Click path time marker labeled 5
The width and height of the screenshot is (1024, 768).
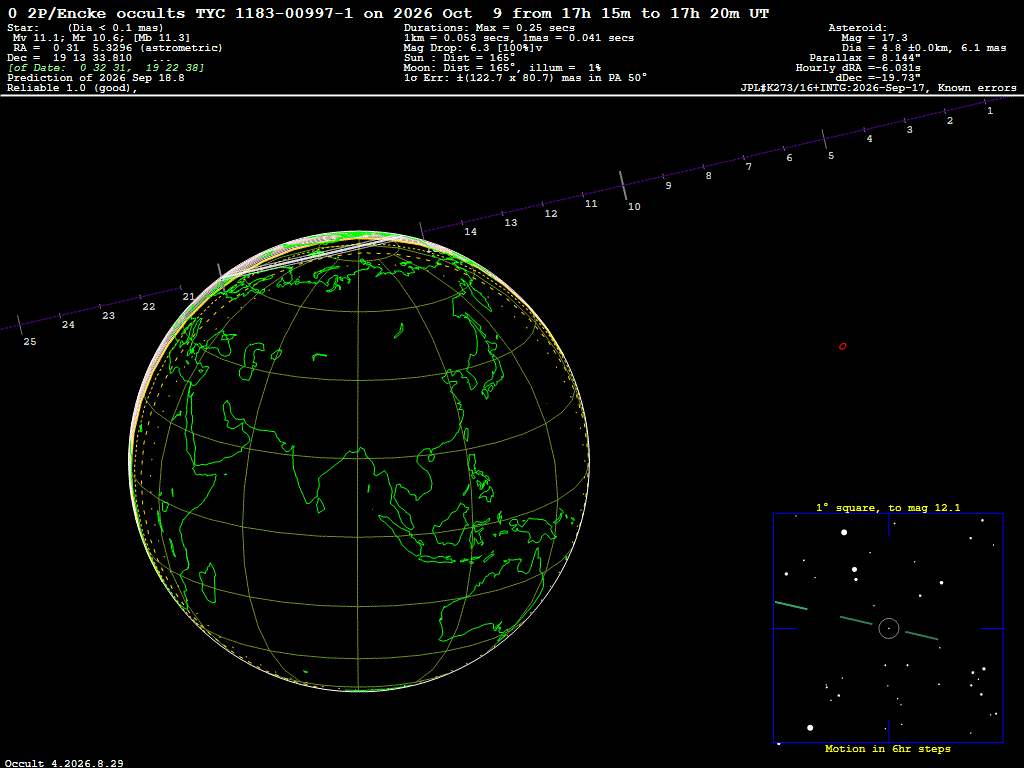831,155
